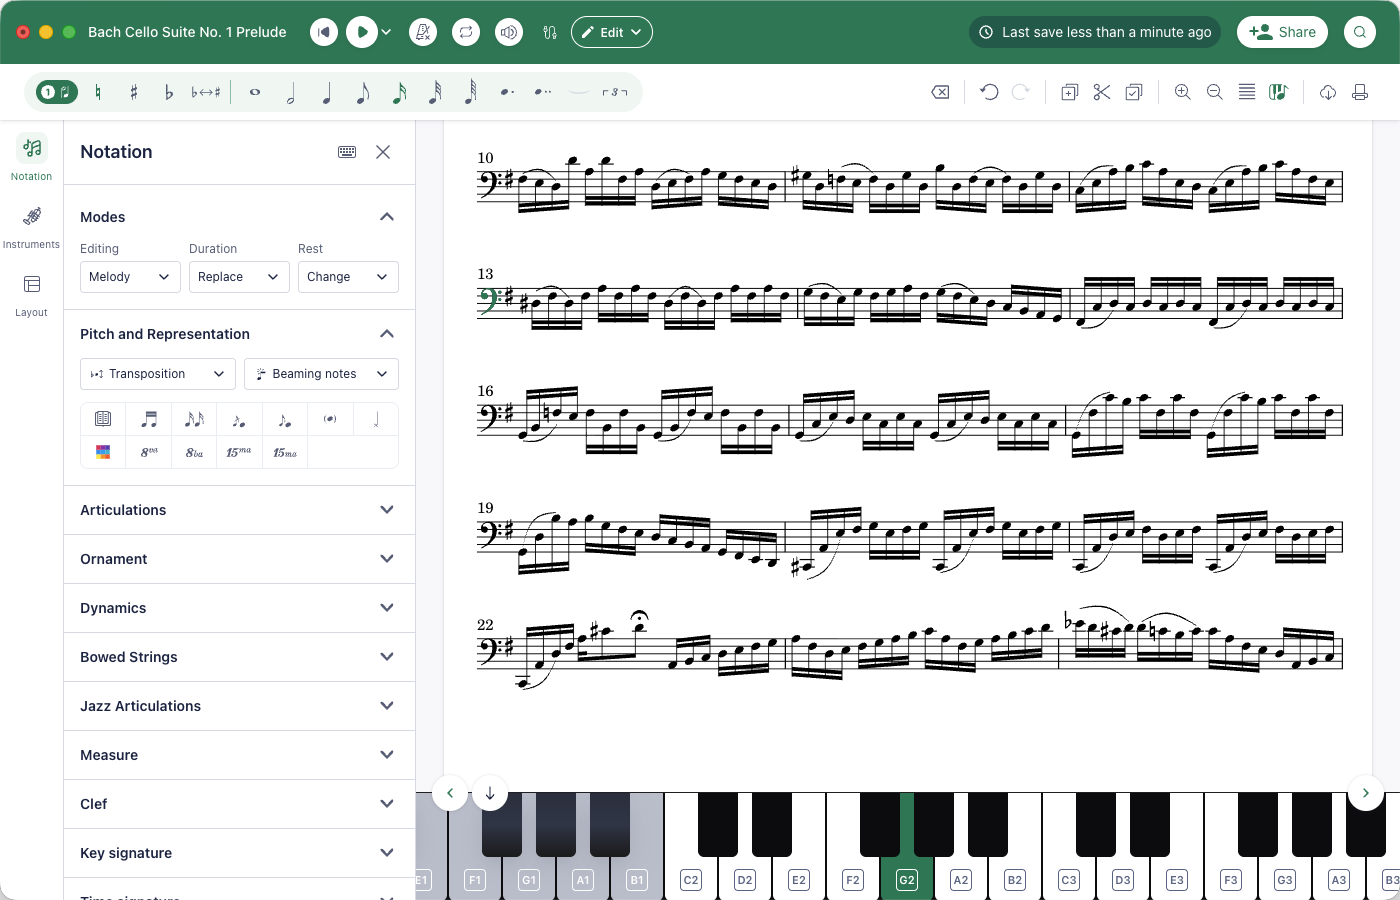Click the page view lines icon

pyautogui.click(x=1247, y=92)
